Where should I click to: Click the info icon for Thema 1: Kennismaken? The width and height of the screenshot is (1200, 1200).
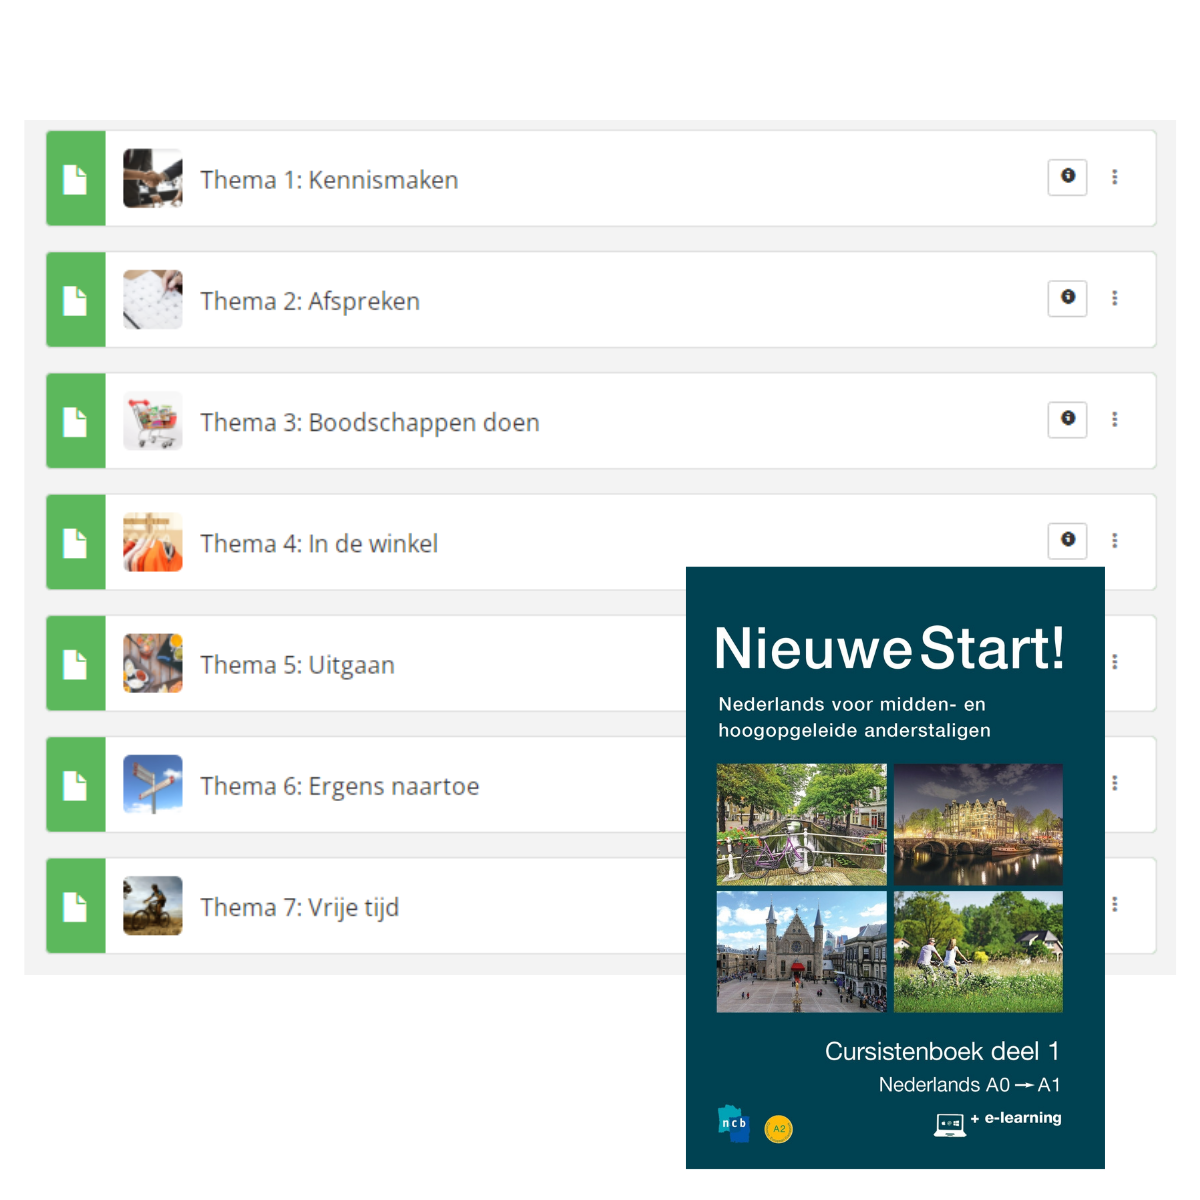click(x=1067, y=177)
